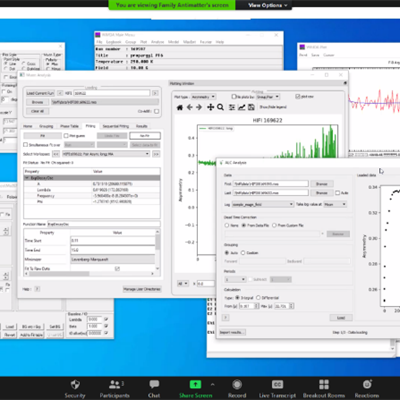Screen dimensions: 400x400
Task: Click the previous workspace << button
Action: click(56, 154)
